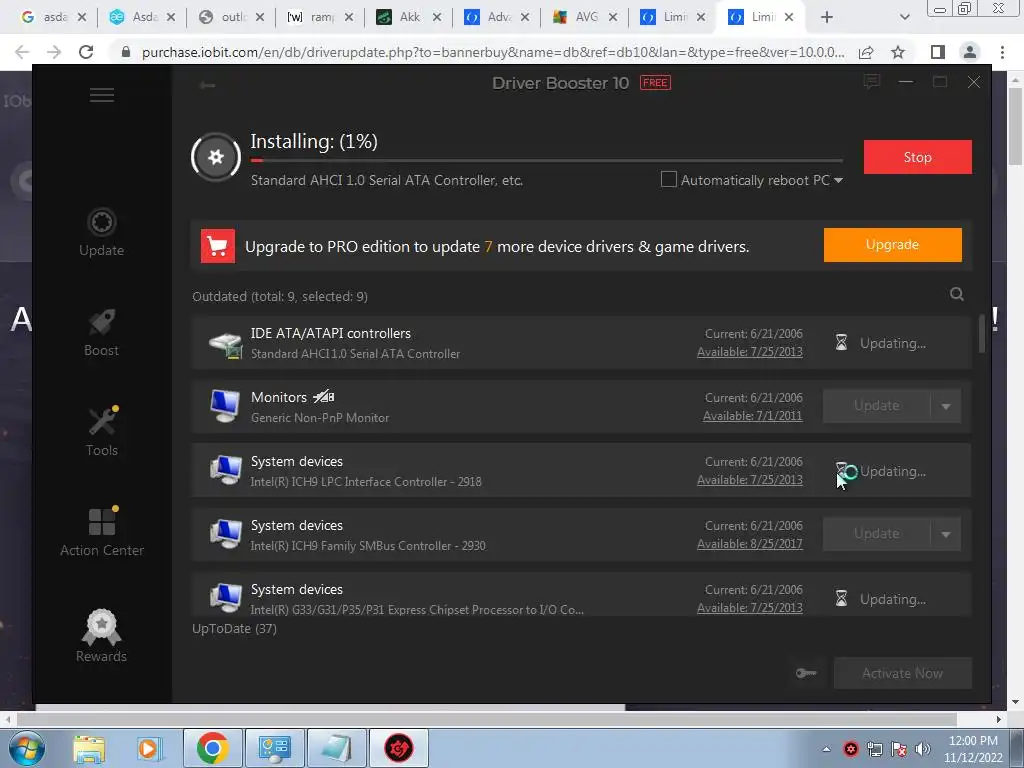Open Available 8/25/2017 driver link
This screenshot has width=1024, height=768.
coord(750,543)
